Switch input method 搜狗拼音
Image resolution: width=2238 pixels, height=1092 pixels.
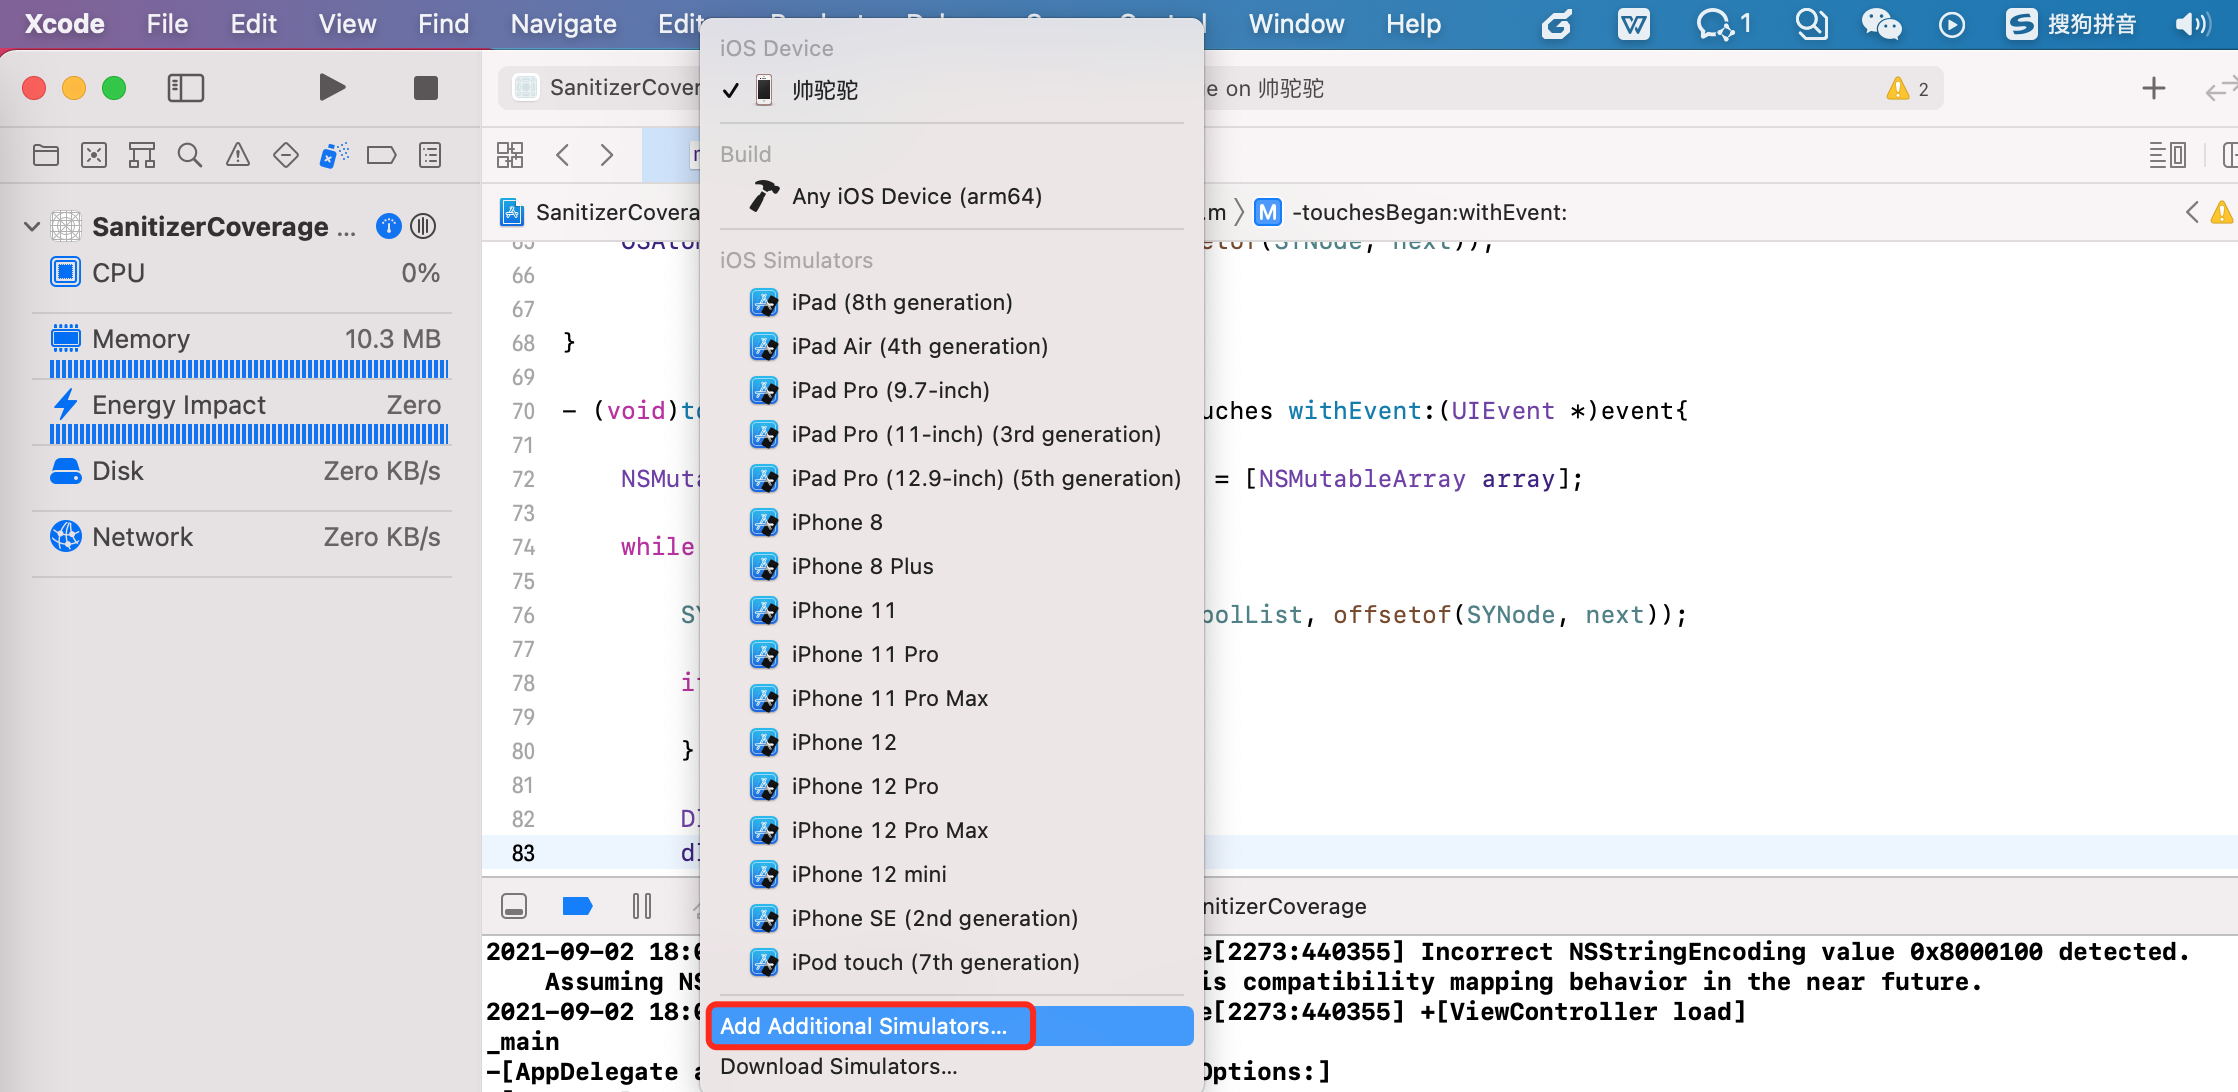pos(2071,24)
